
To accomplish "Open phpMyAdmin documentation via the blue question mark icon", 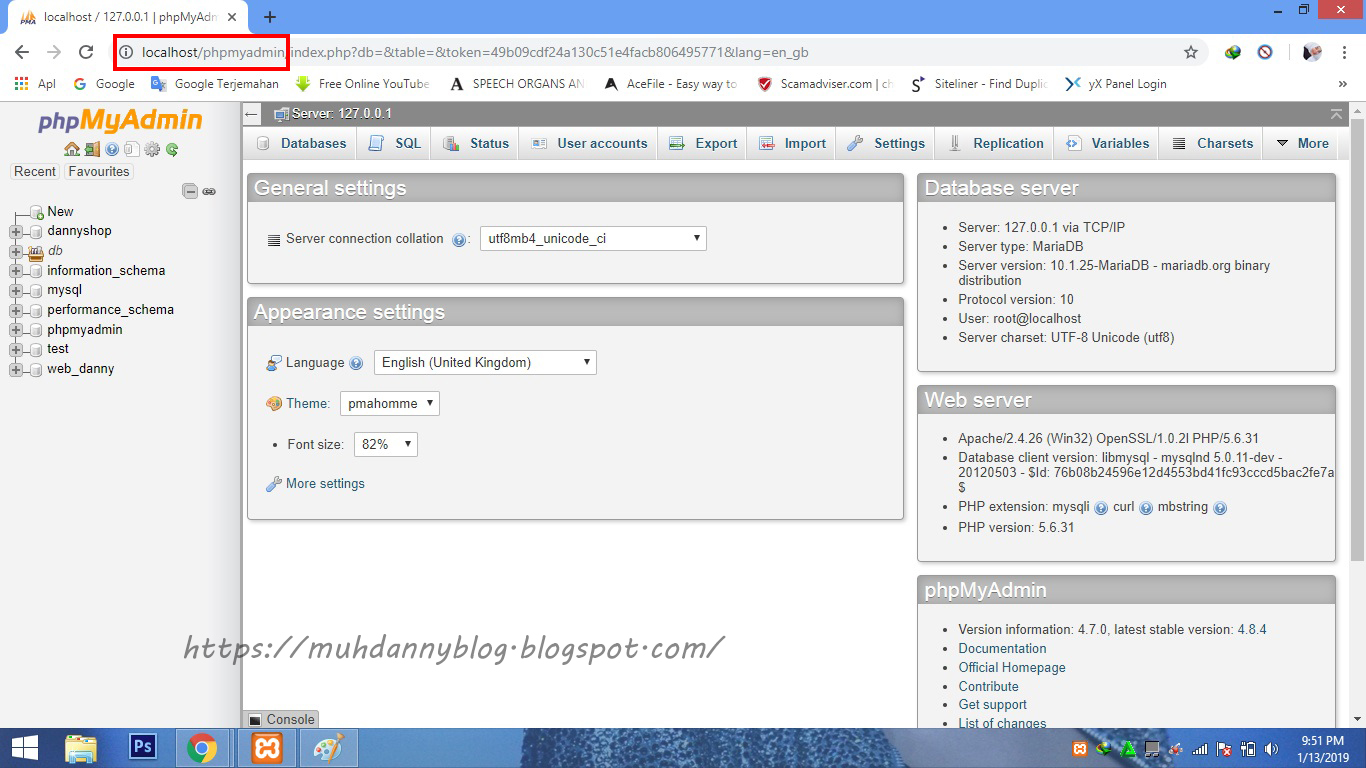I will (111, 150).
